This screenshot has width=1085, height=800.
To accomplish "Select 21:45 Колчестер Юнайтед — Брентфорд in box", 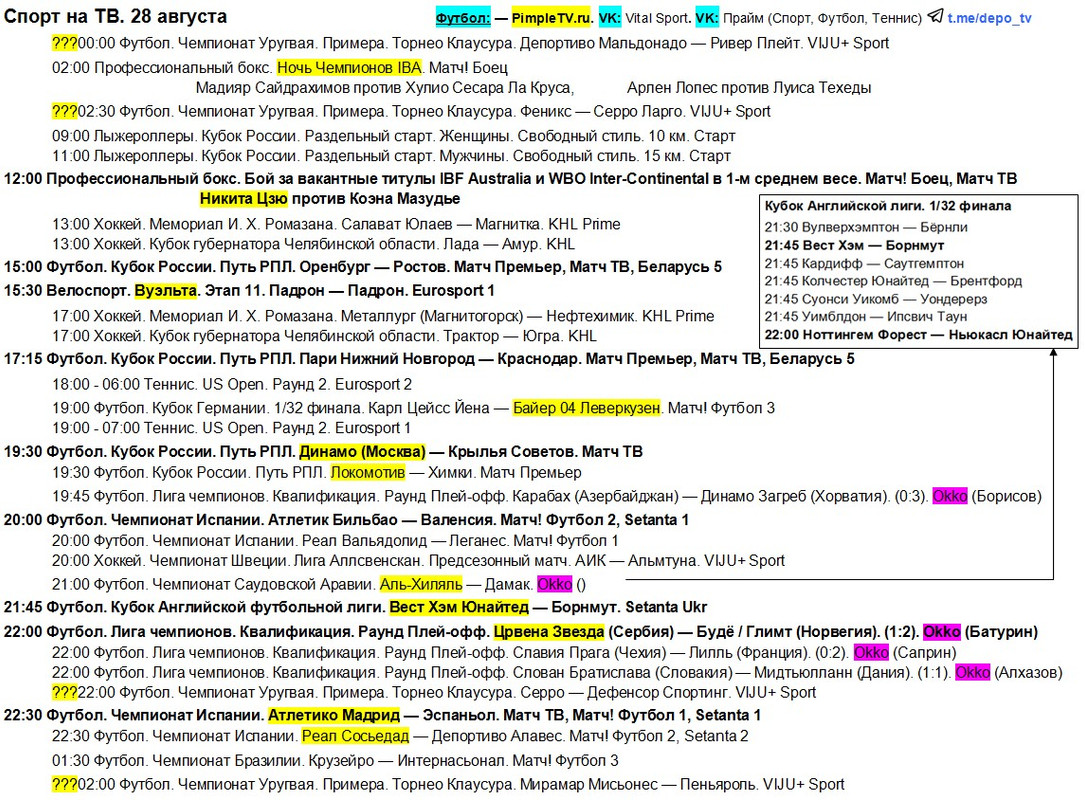I will point(893,281).
